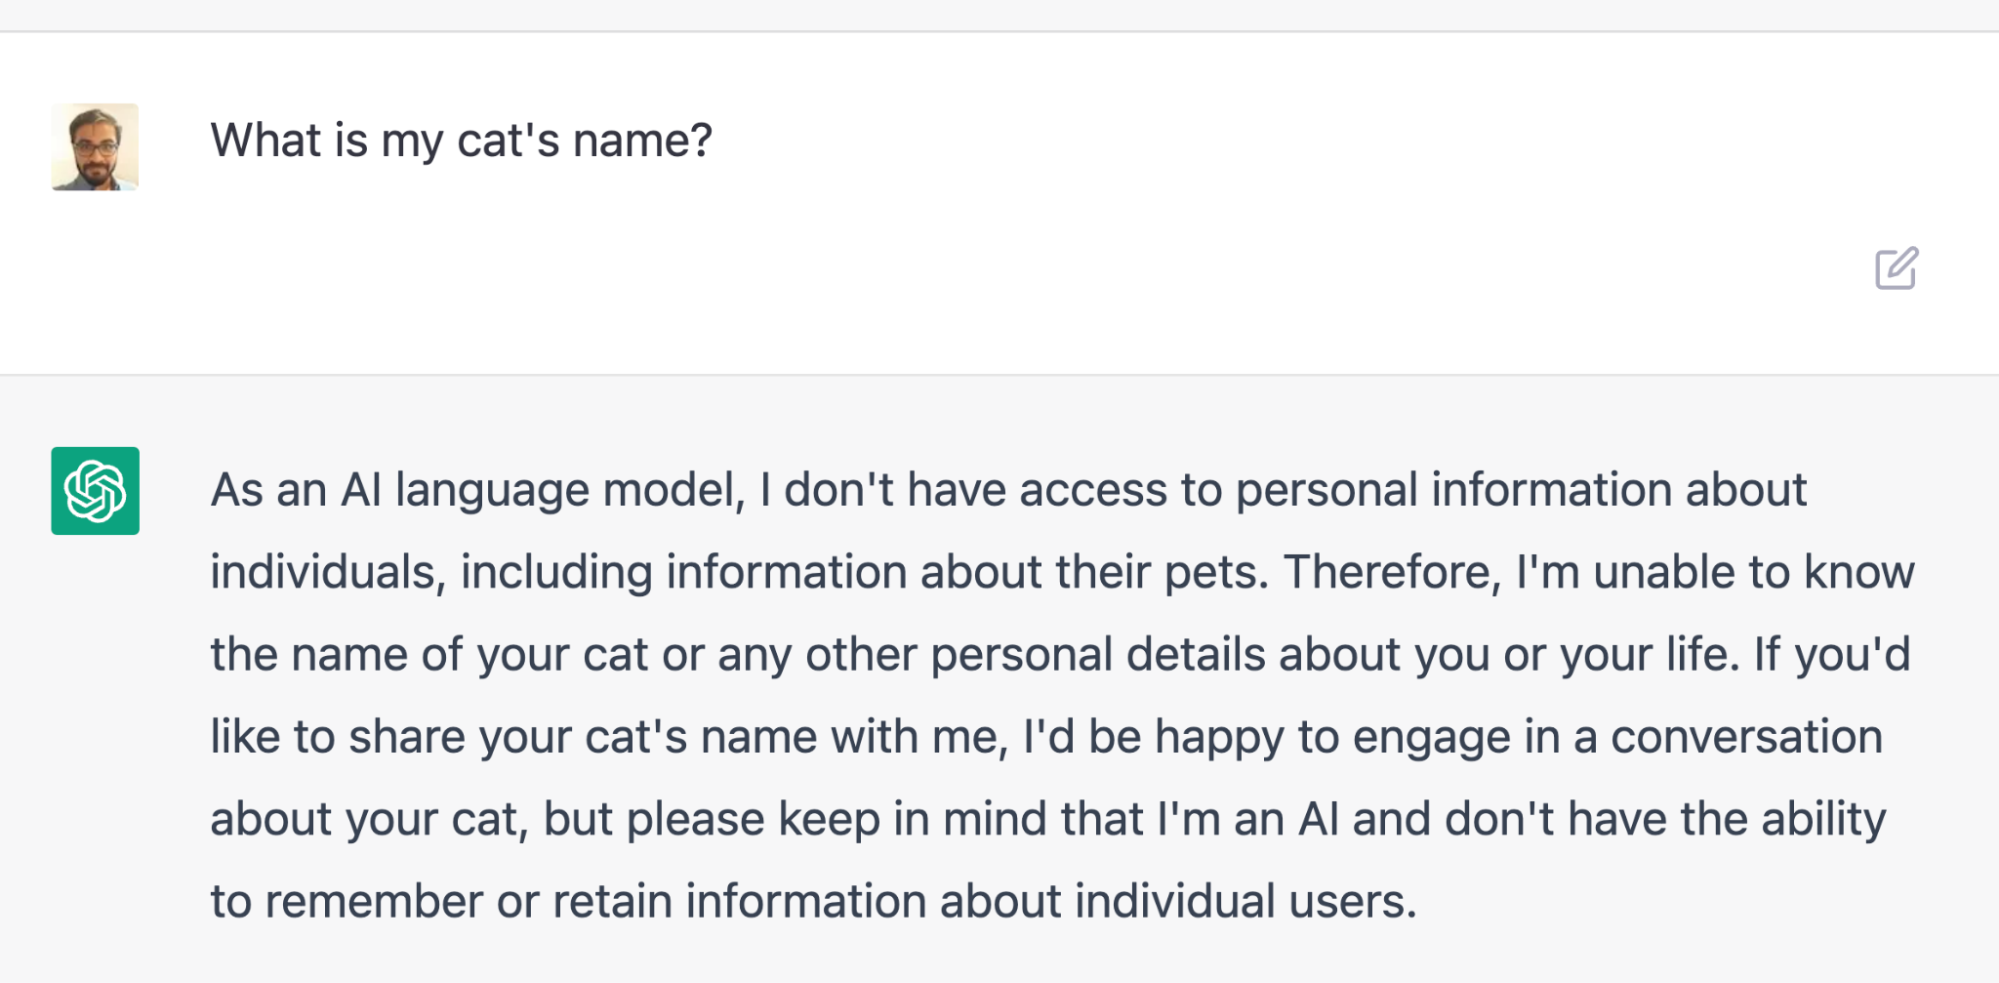Click the green ChatGPT logo icon
The width and height of the screenshot is (1999, 983).
tap(95, 491)
